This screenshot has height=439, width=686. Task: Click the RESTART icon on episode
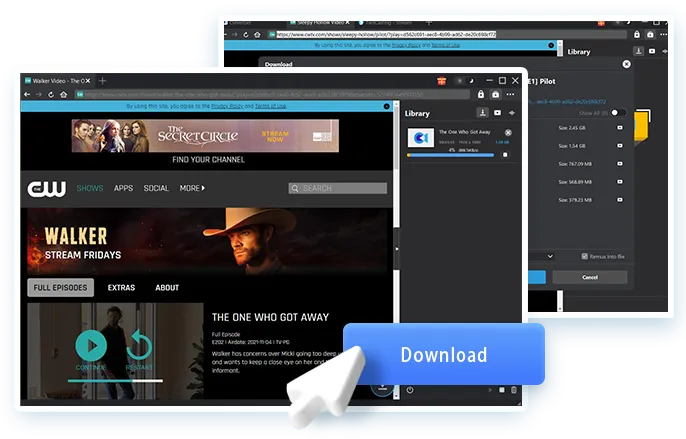click(139, 346)
